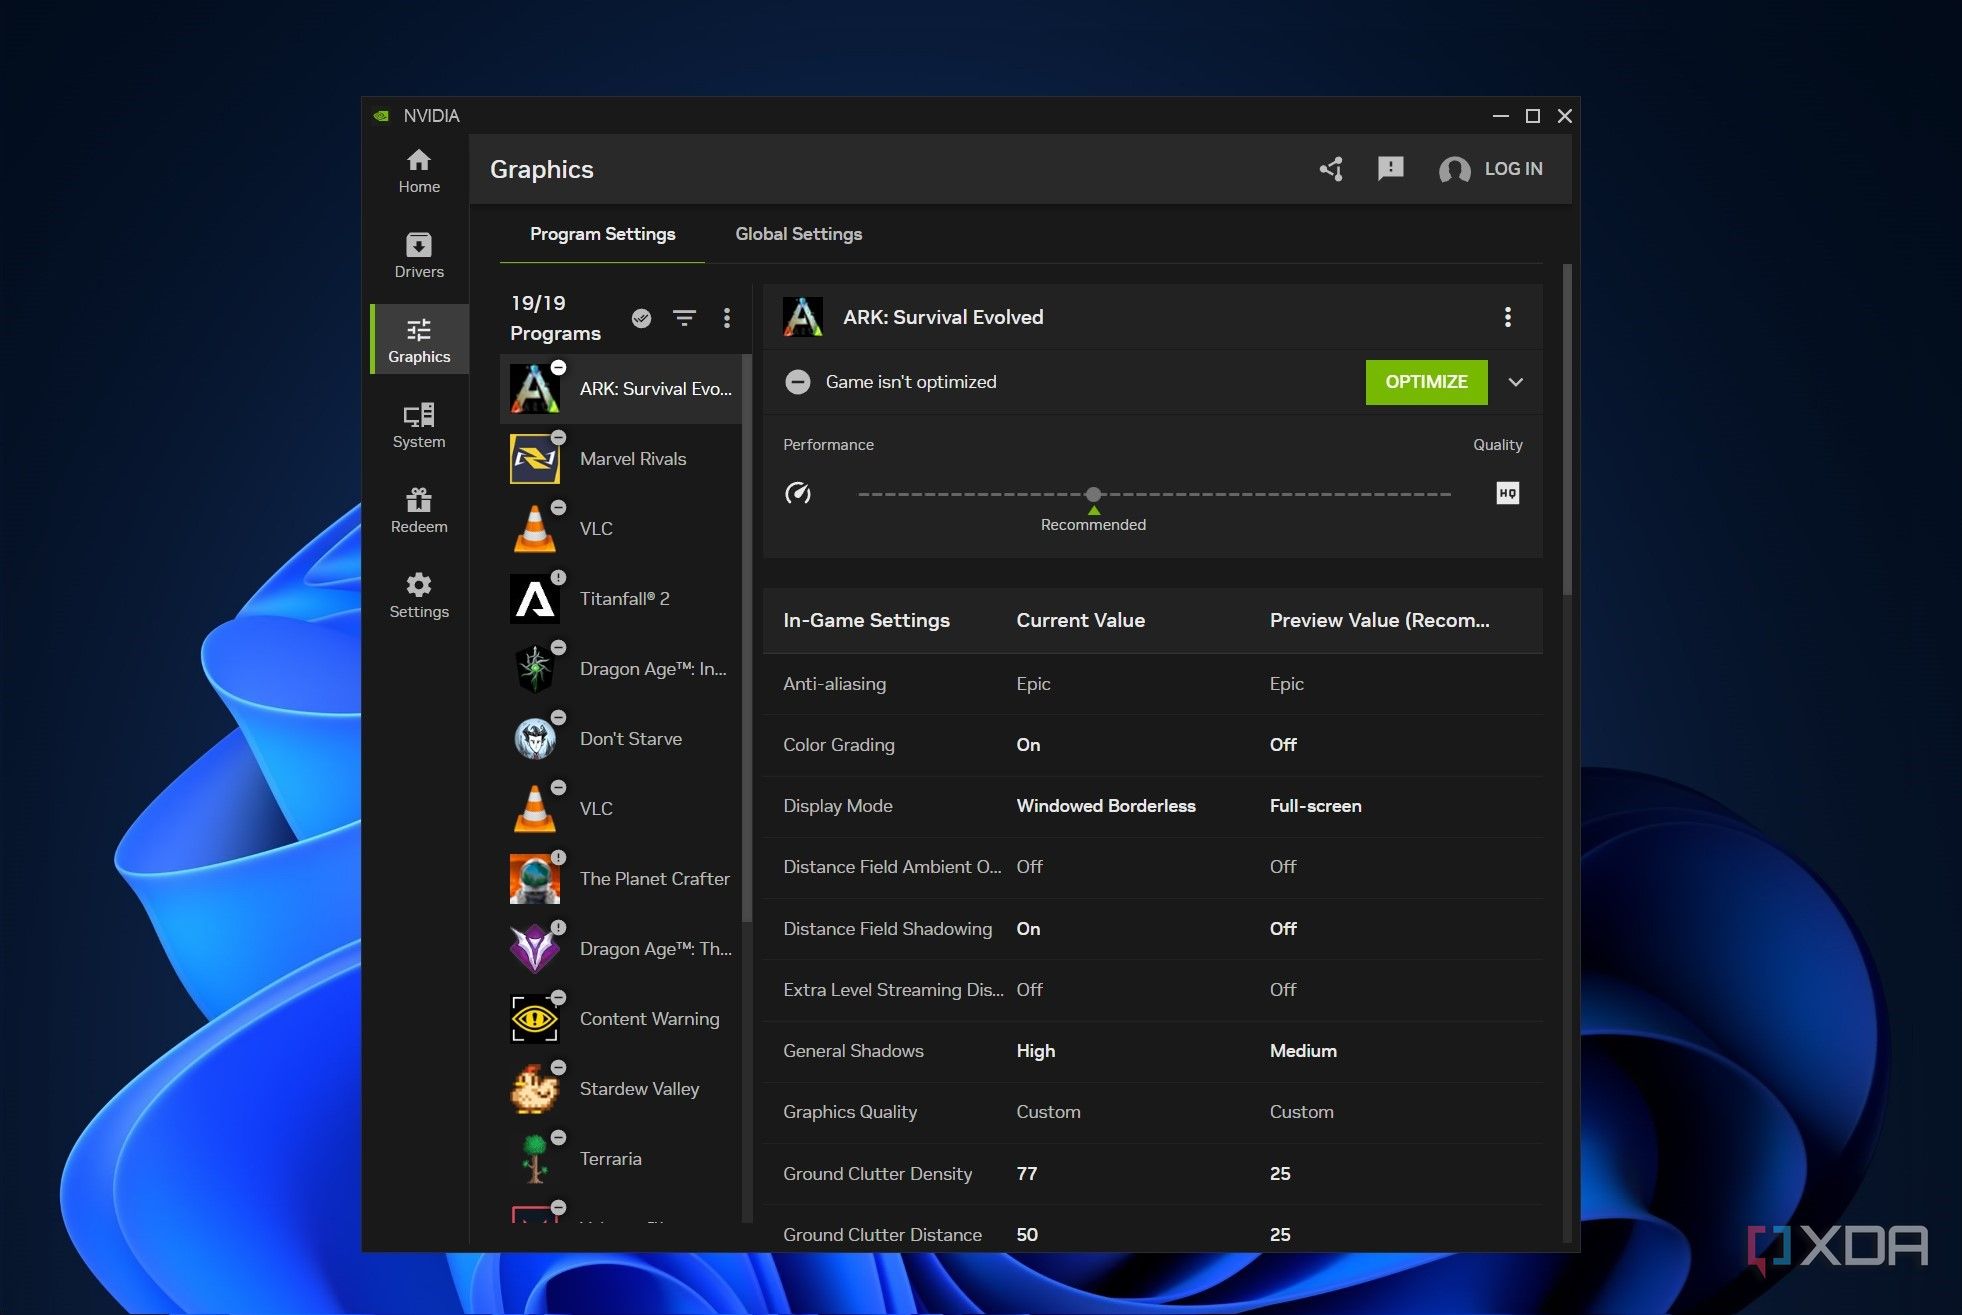This screenshot has height=1315, width=1962.
Task: Click the share icon in header
Action: click(1331, 169)
